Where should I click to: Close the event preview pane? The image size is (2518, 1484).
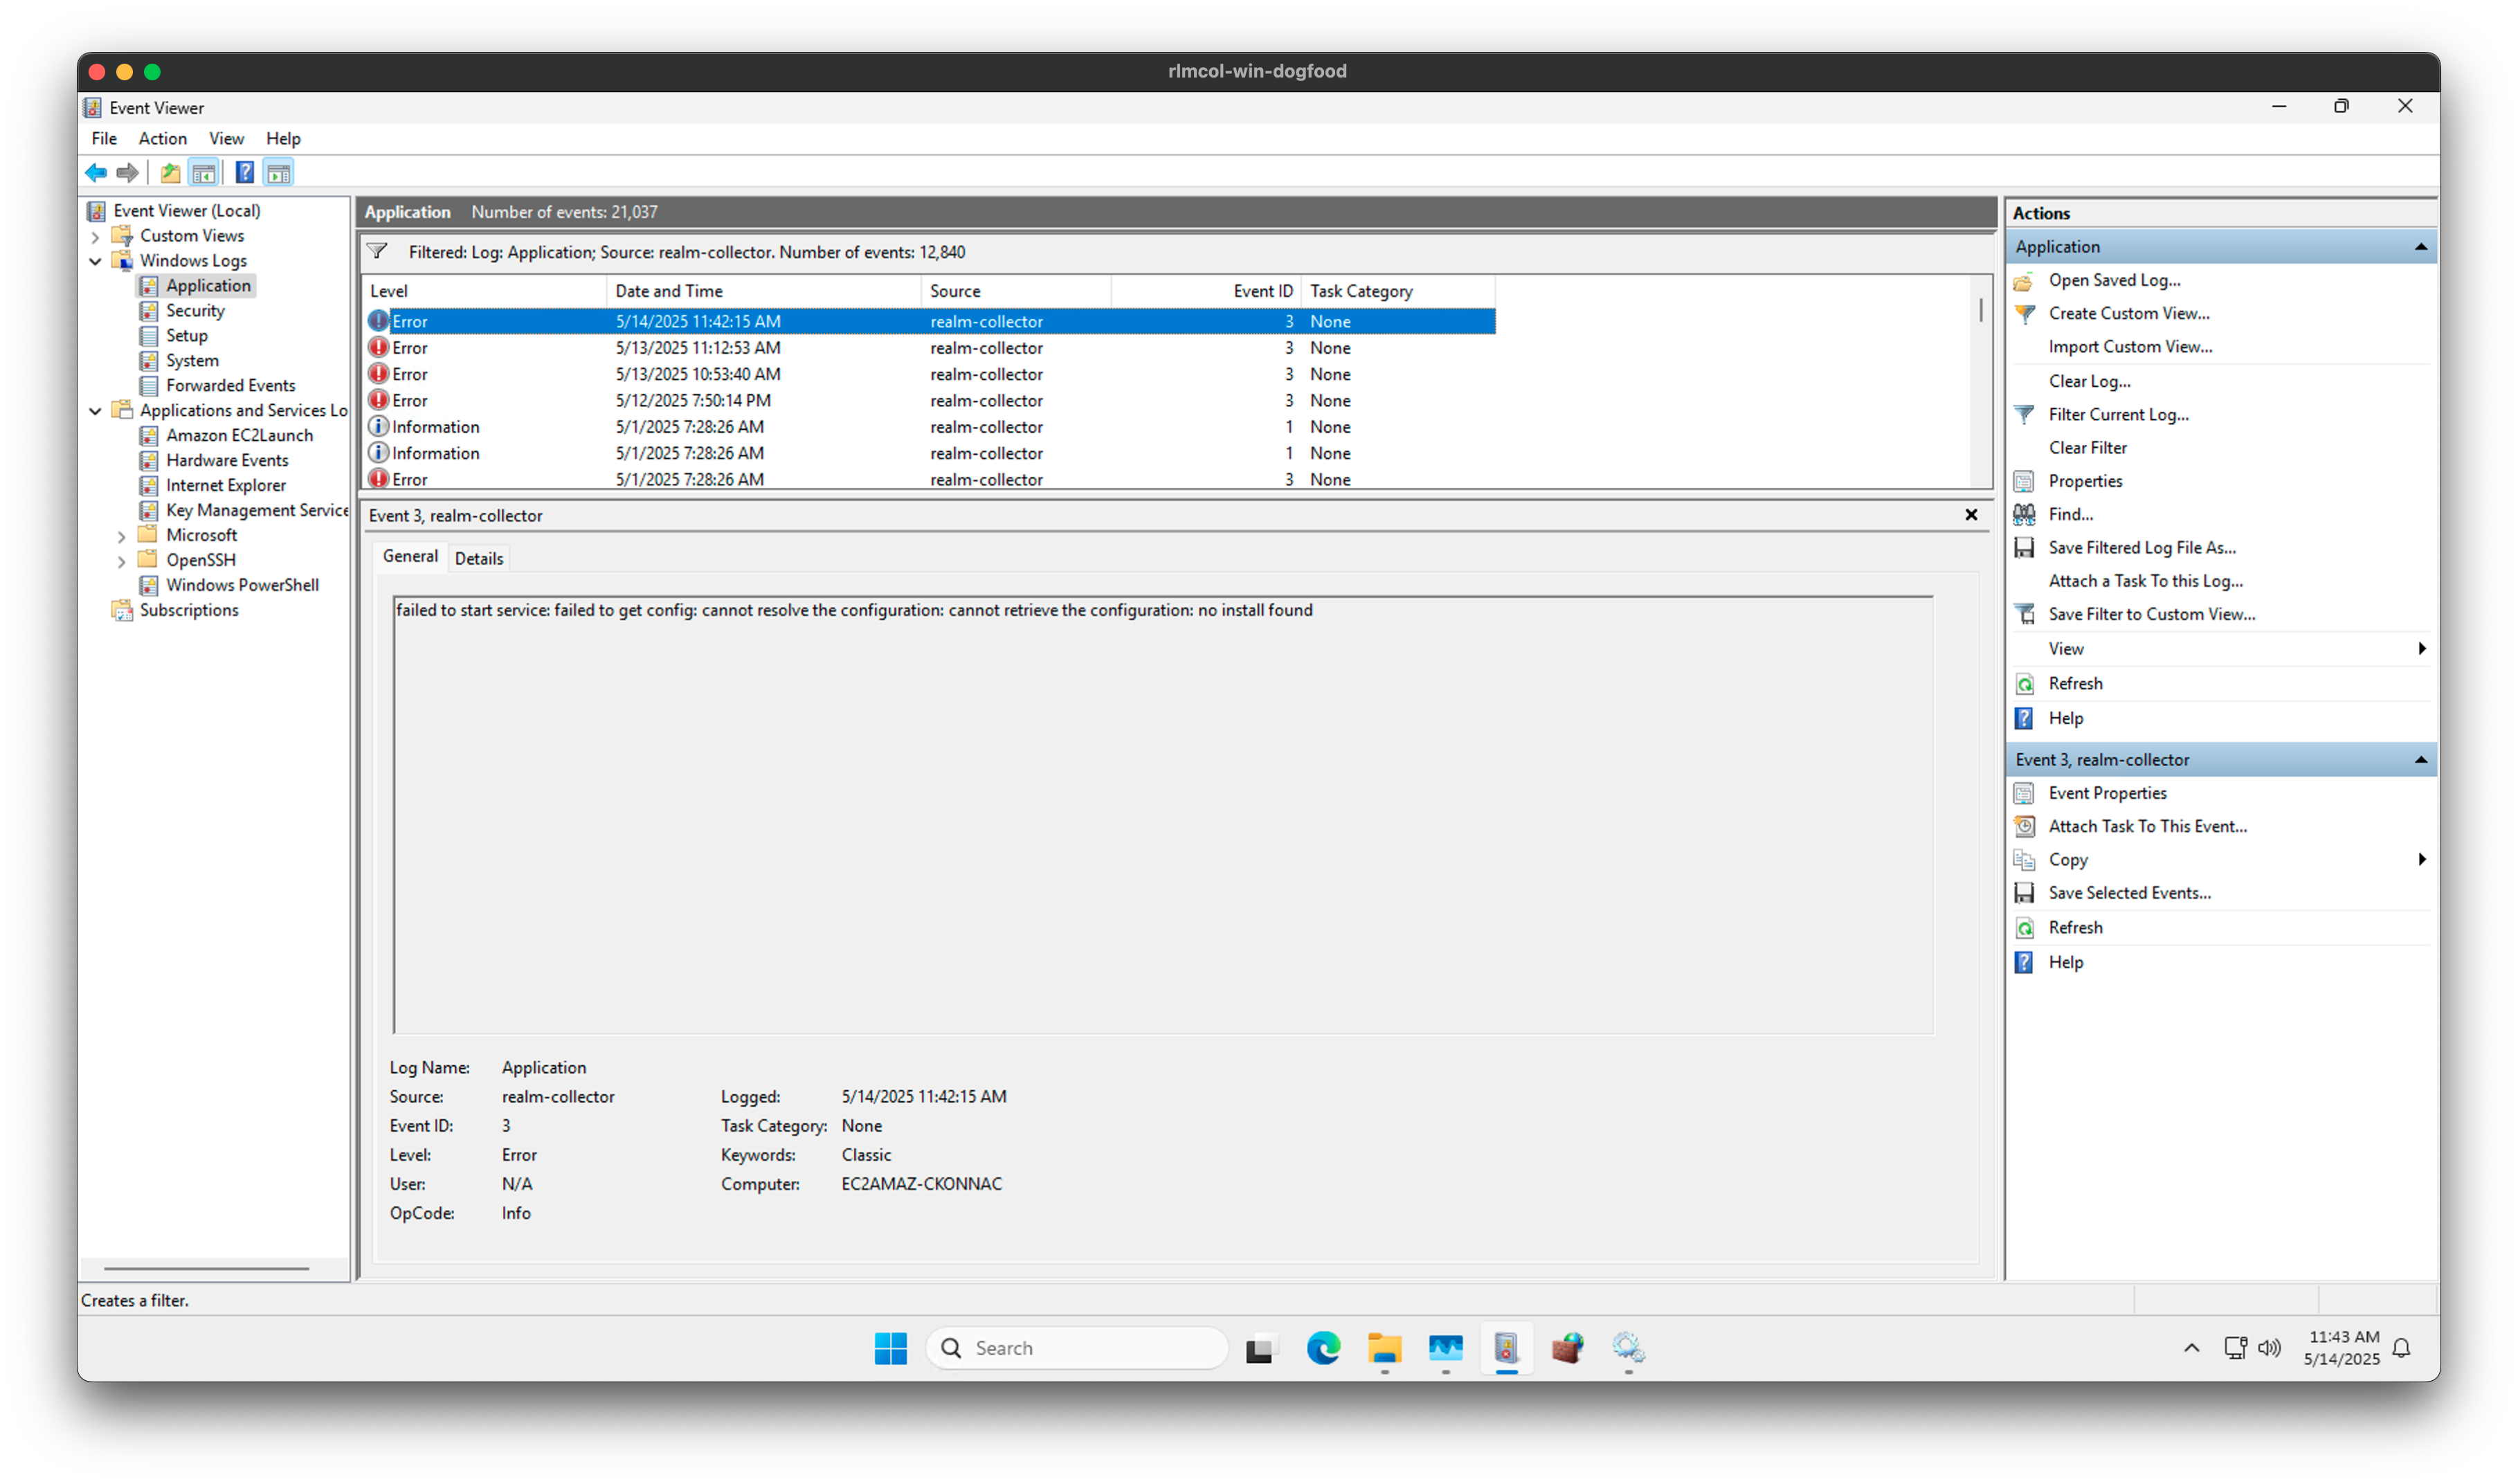(1970, 515)
